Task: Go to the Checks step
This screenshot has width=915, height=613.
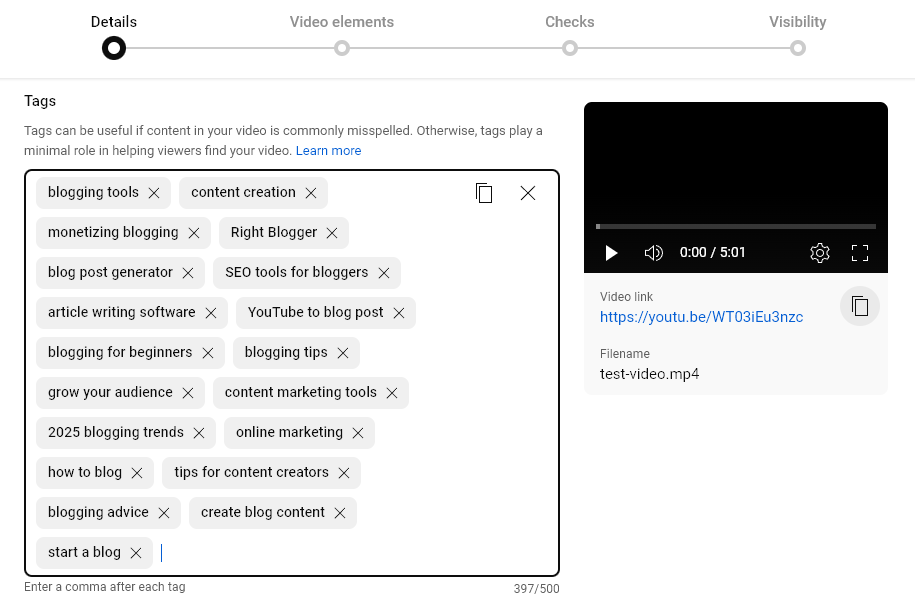Action: 570,47
